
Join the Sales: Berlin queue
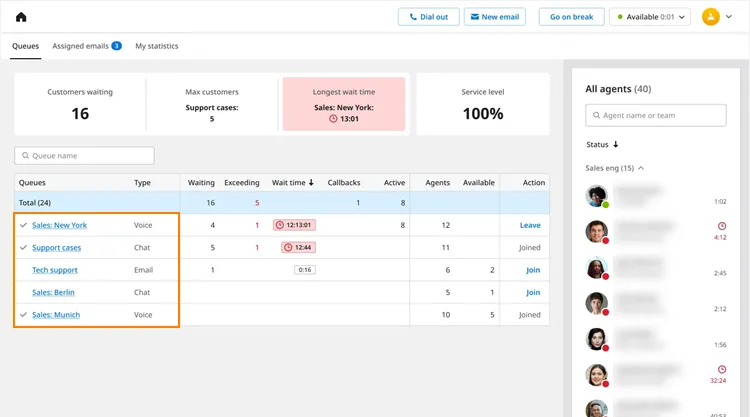tap(533, 293)
